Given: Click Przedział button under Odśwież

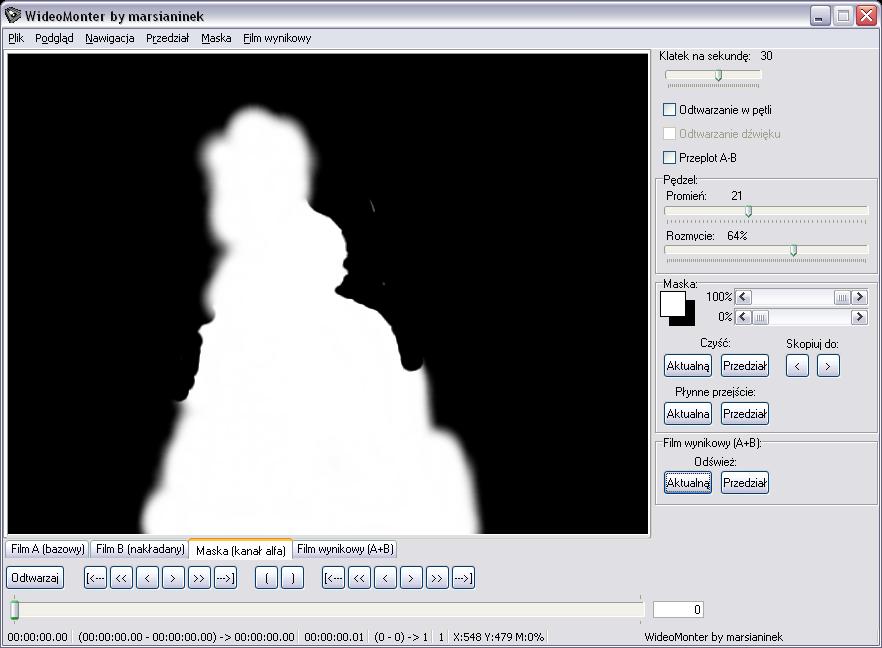Looking at the screenshot, I should pyautogui.click(x=745, y=483).
